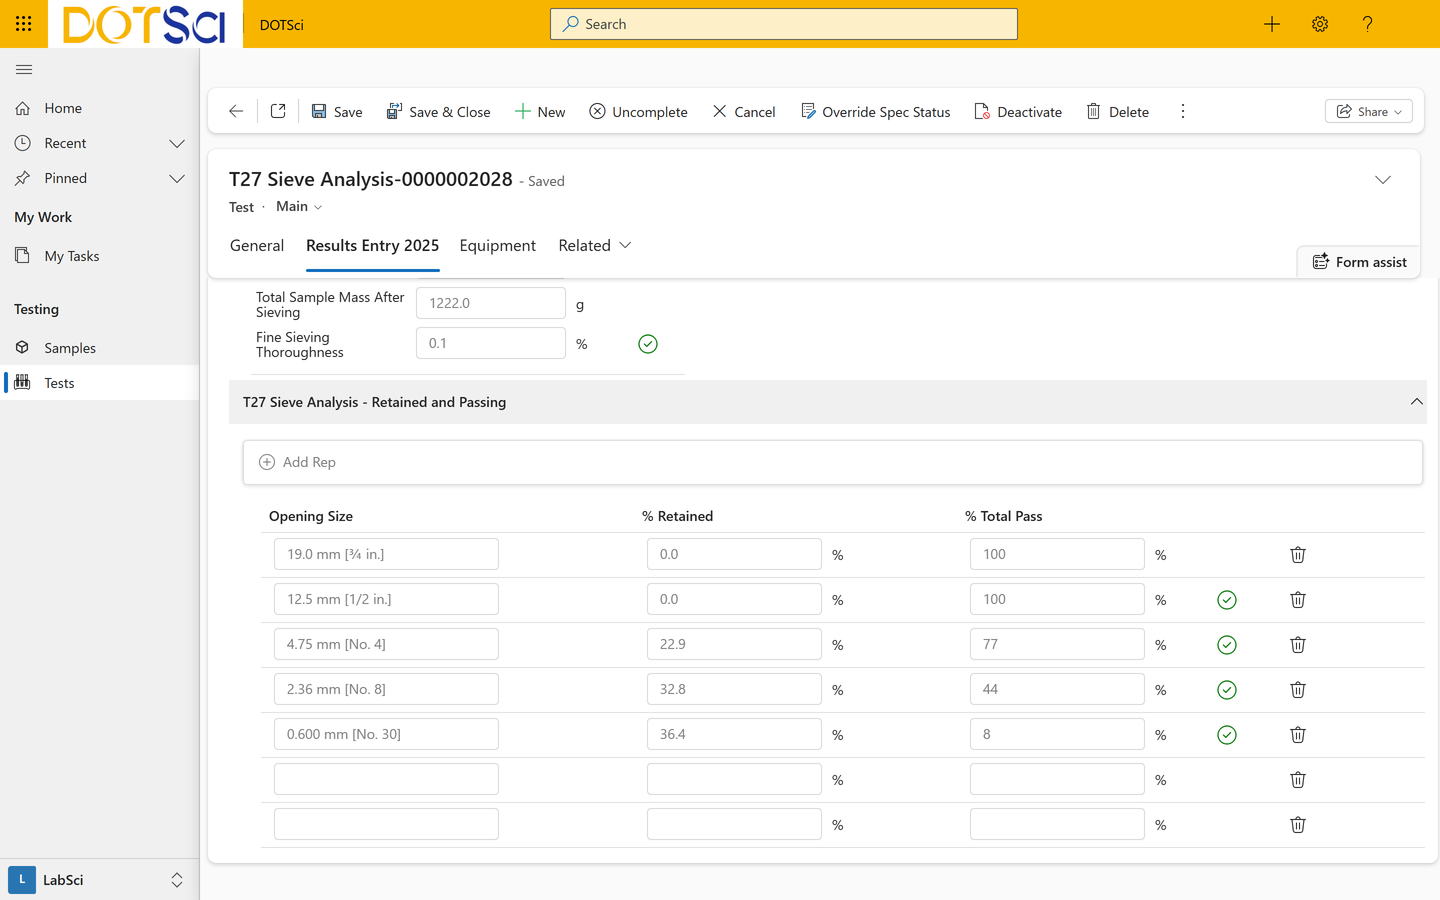1440x900 pixels.
Task: Open the help question mark
Action: pyautogui.click(x=1367, y=24)
